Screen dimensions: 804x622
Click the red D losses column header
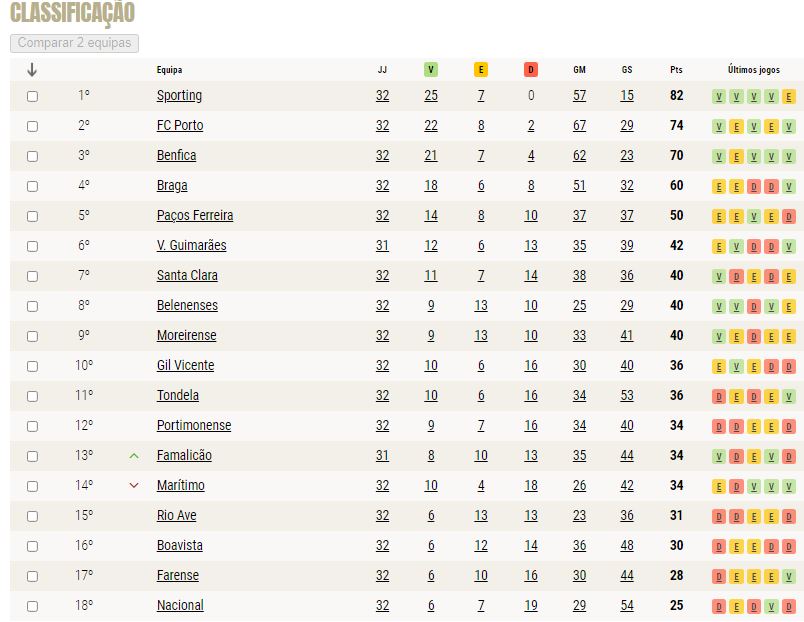pyautogui.click(x=531, y=70)
